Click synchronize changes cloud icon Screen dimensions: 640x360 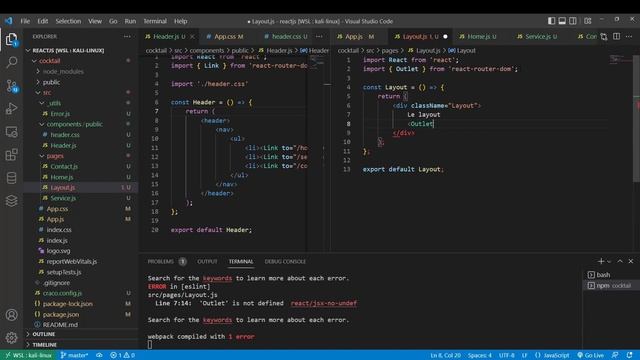click(99, 355)
